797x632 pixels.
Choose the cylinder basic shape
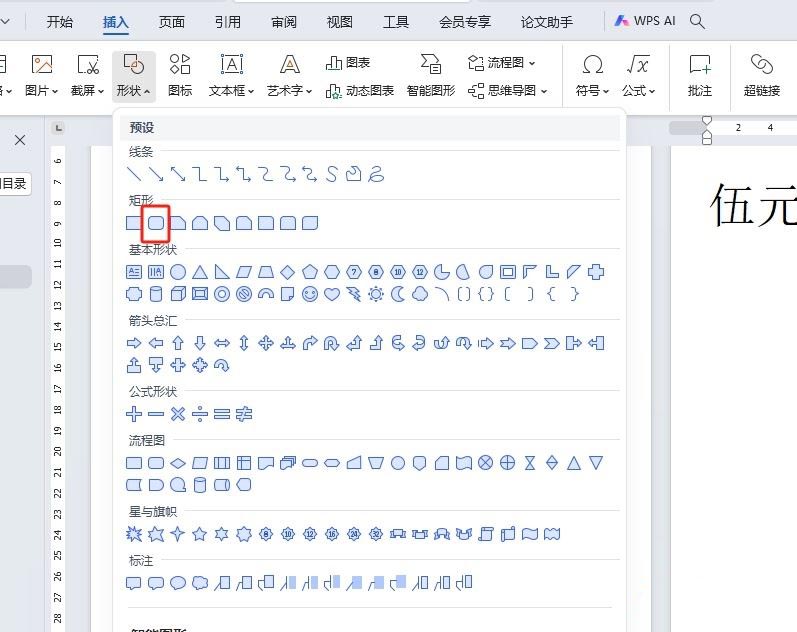click(156, 294)
